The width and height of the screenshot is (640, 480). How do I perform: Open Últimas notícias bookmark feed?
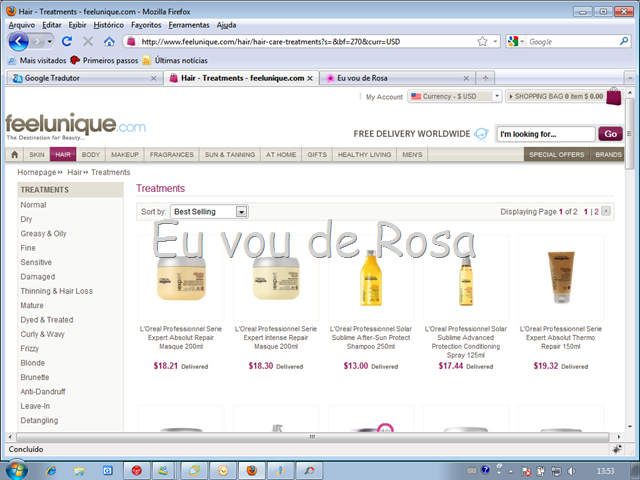175,60
